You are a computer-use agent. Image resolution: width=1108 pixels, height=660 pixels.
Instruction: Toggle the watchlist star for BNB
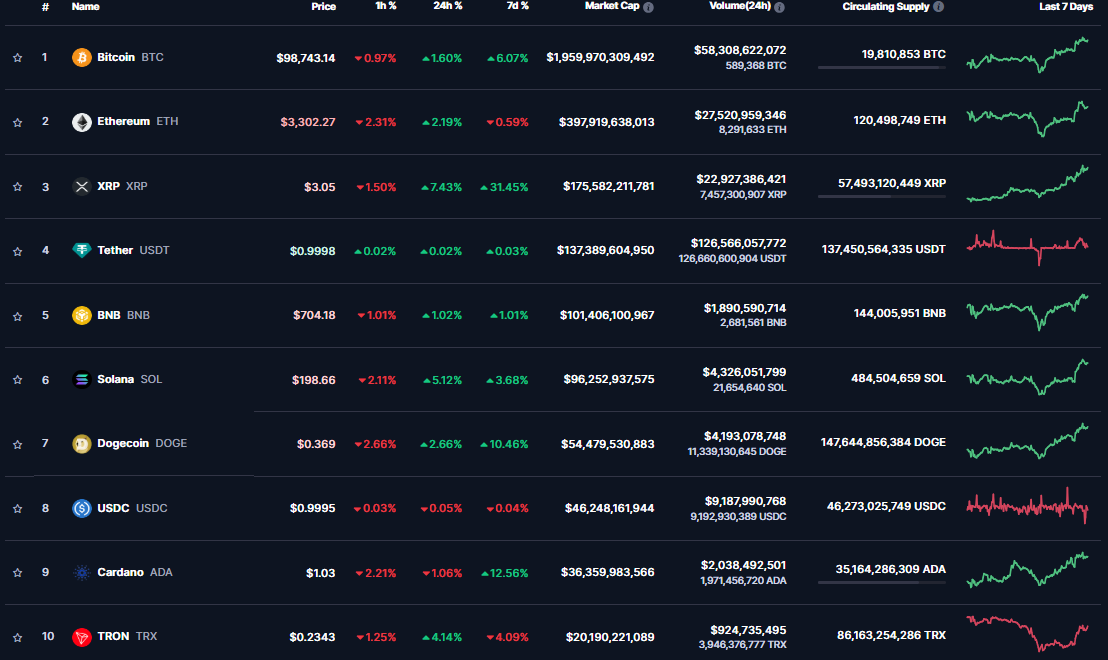(17, 315)
